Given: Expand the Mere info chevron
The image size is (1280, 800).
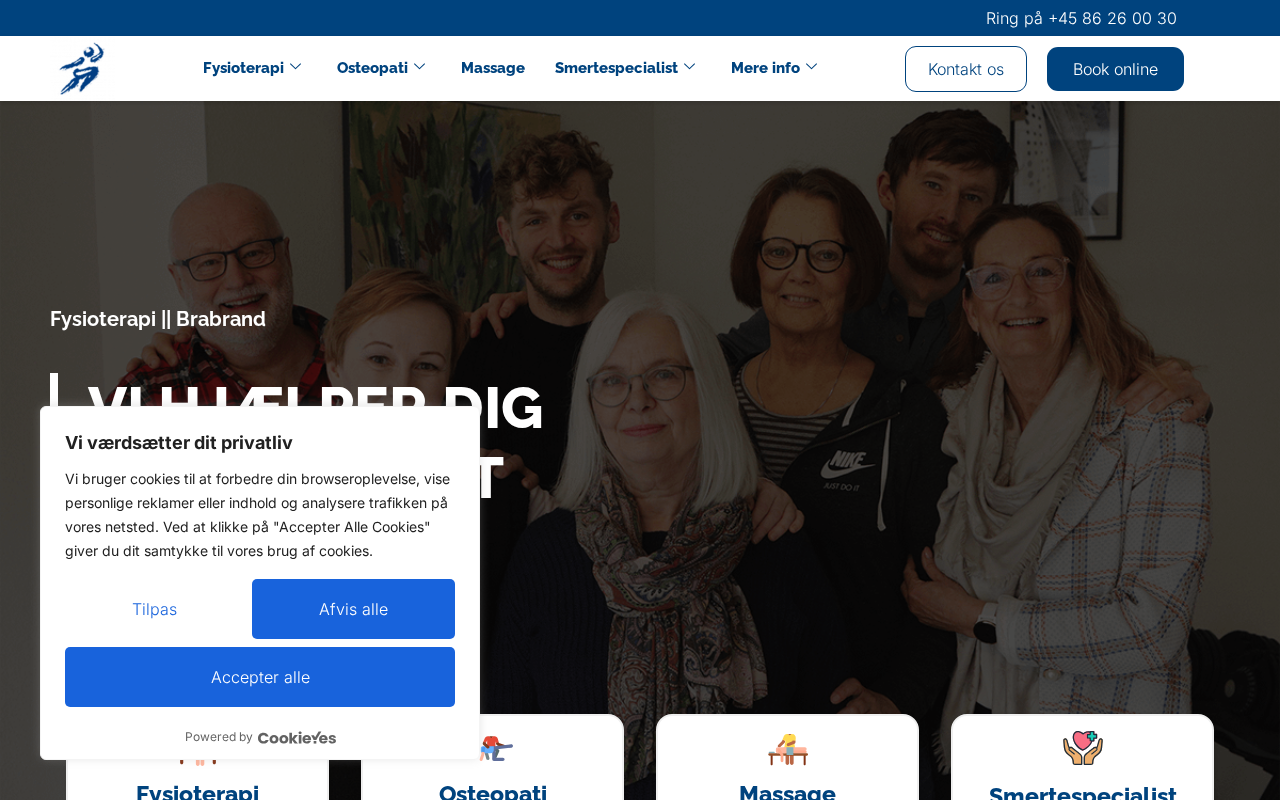Looking at the screenshot, I should (x=811, y=67).
